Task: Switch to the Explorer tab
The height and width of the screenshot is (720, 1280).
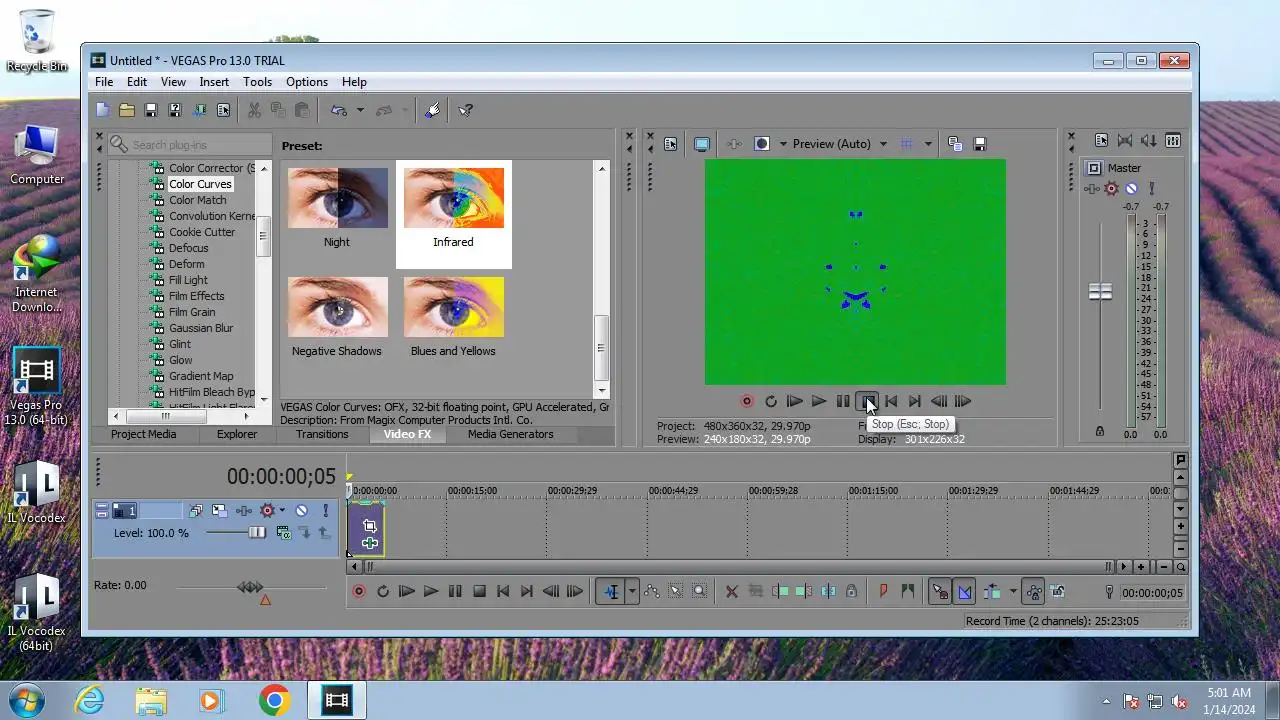Action: pyautogui.click(x=237, y=434)
